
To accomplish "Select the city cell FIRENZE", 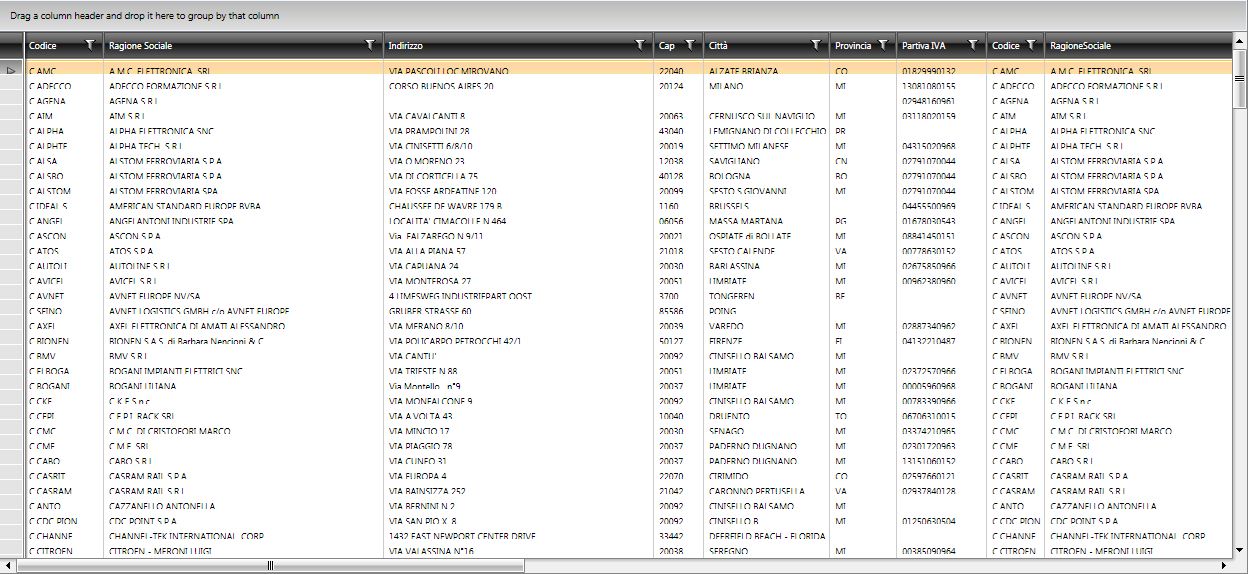I will (767, 341).
